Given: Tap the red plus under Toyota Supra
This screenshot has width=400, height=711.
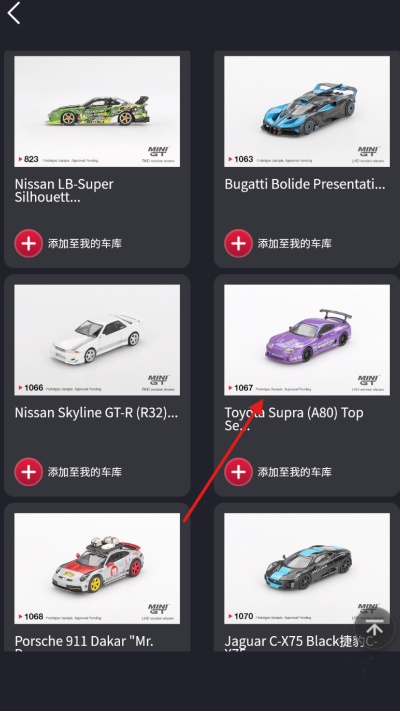Looking at the screenshot, I should [239, 472].
